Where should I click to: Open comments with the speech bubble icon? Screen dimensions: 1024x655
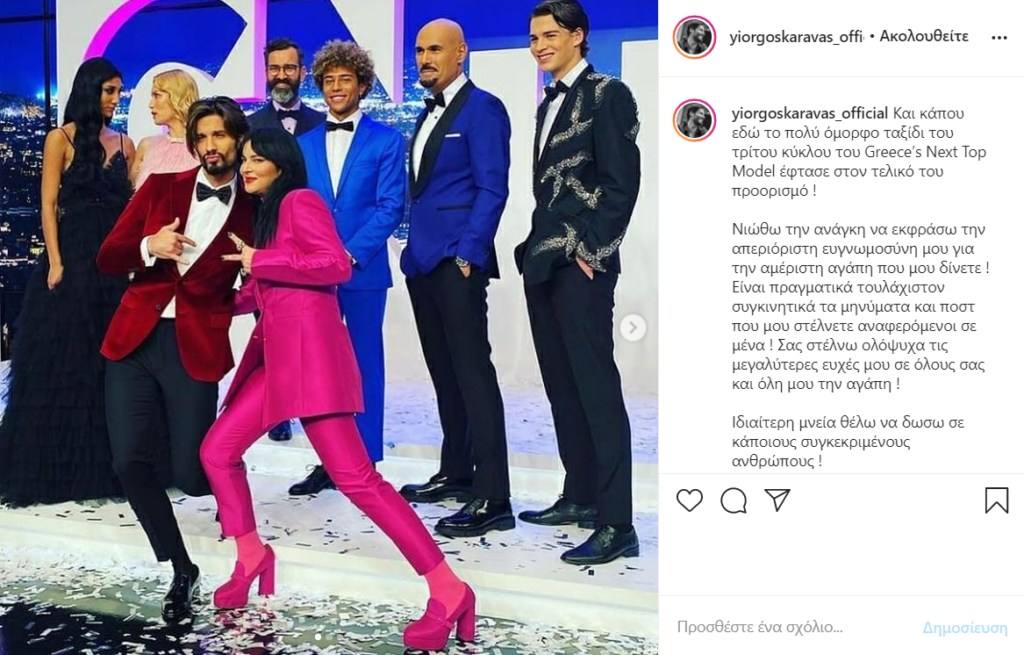(x=733, y=501)
